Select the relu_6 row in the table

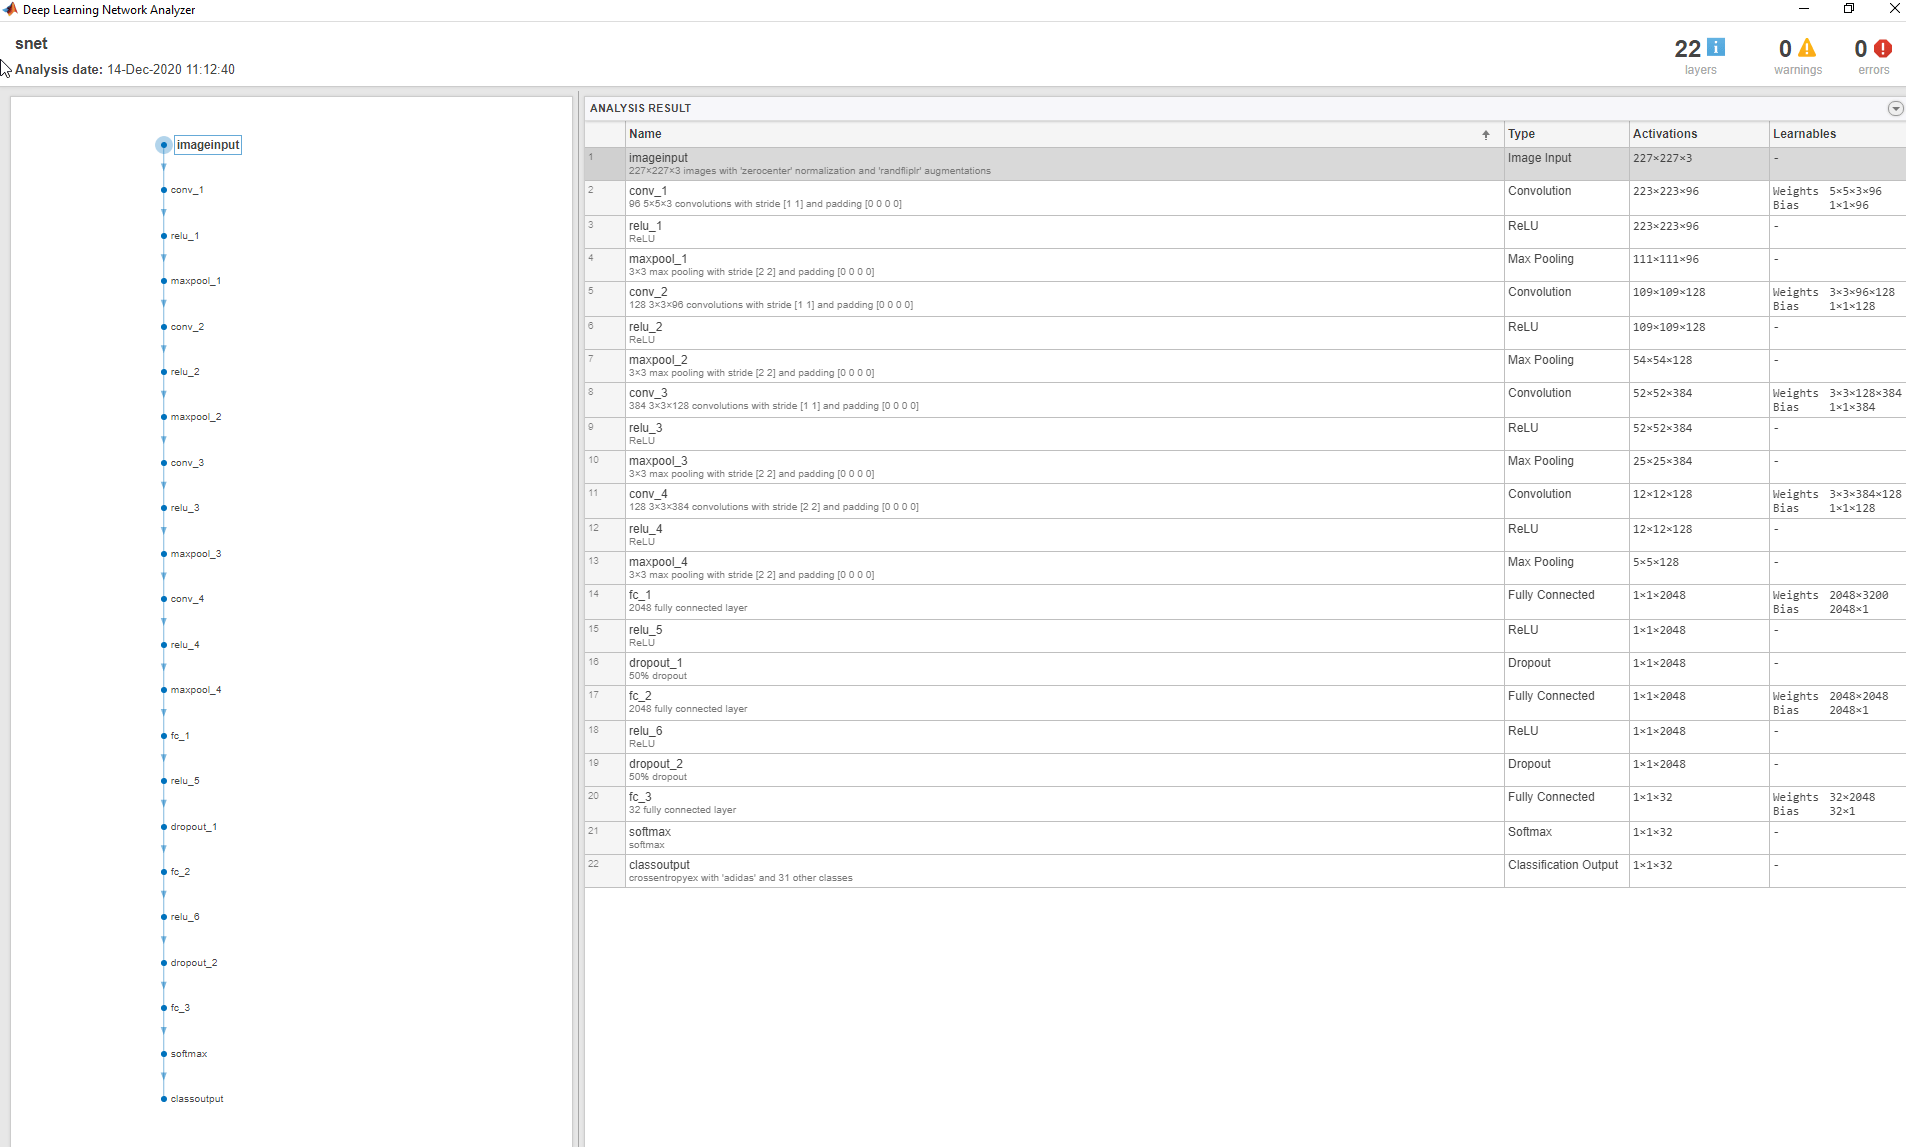coord(1245,737)
